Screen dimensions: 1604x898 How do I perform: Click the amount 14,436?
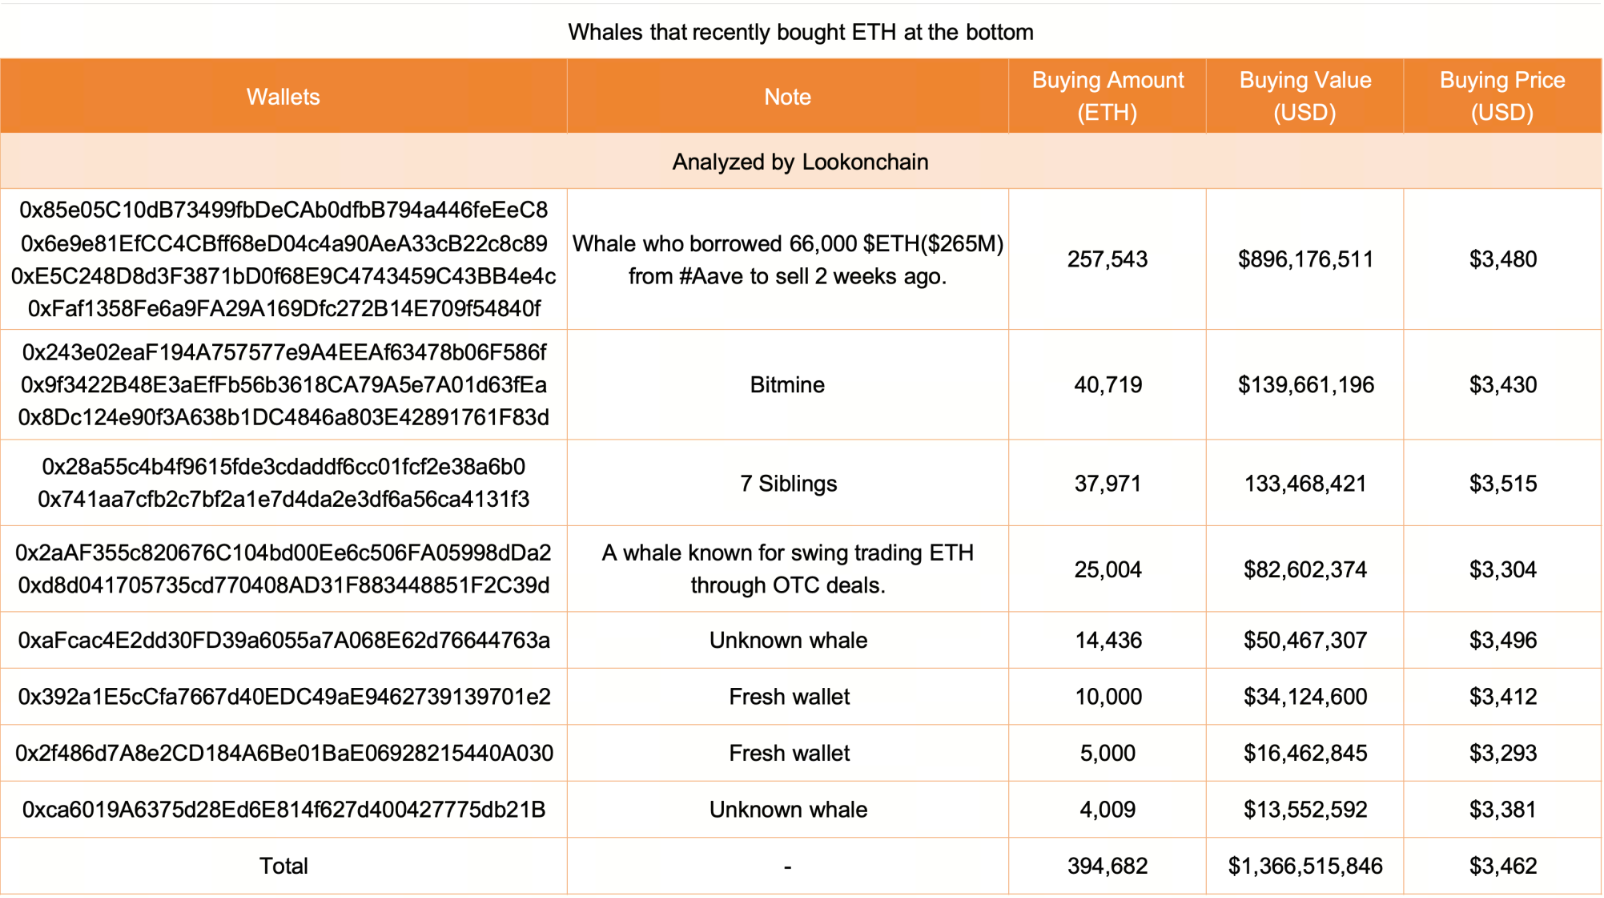point(1108,641)
